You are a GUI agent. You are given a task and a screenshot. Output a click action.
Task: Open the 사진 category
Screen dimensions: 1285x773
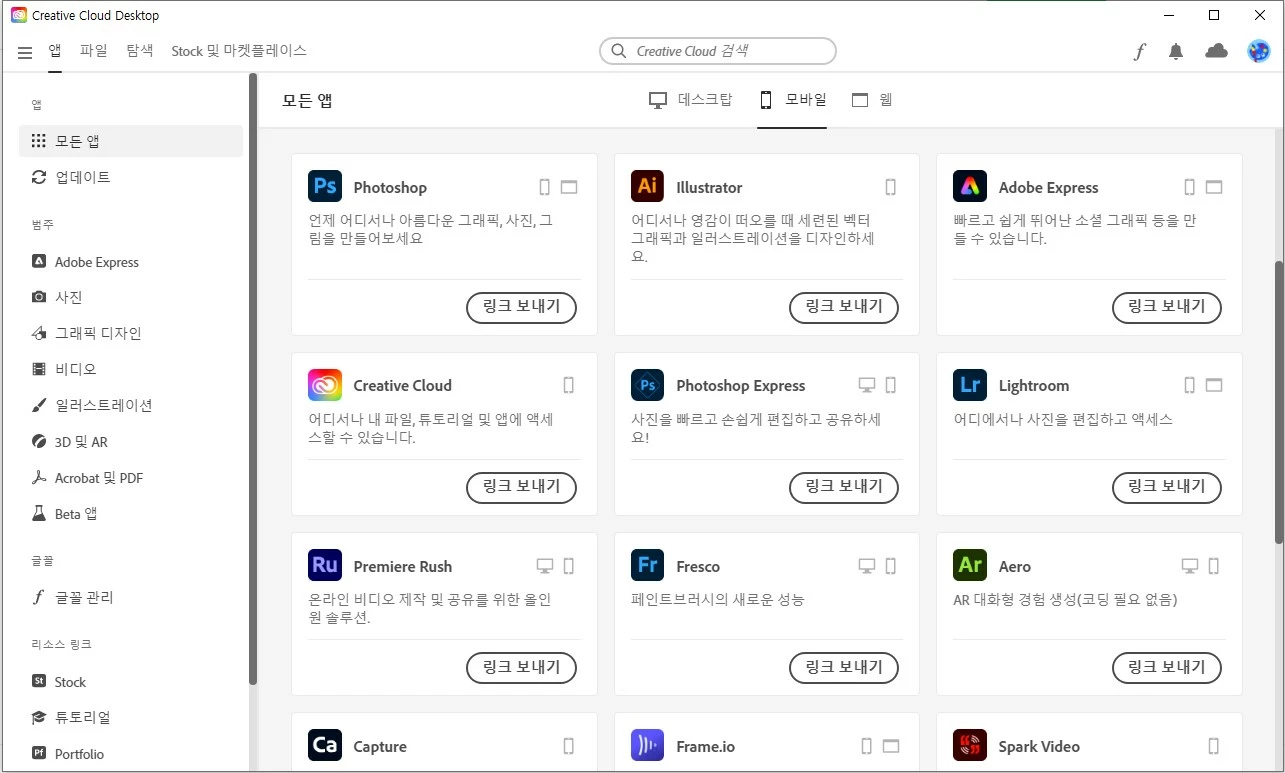pyautogui.click(x=131, y=297)
